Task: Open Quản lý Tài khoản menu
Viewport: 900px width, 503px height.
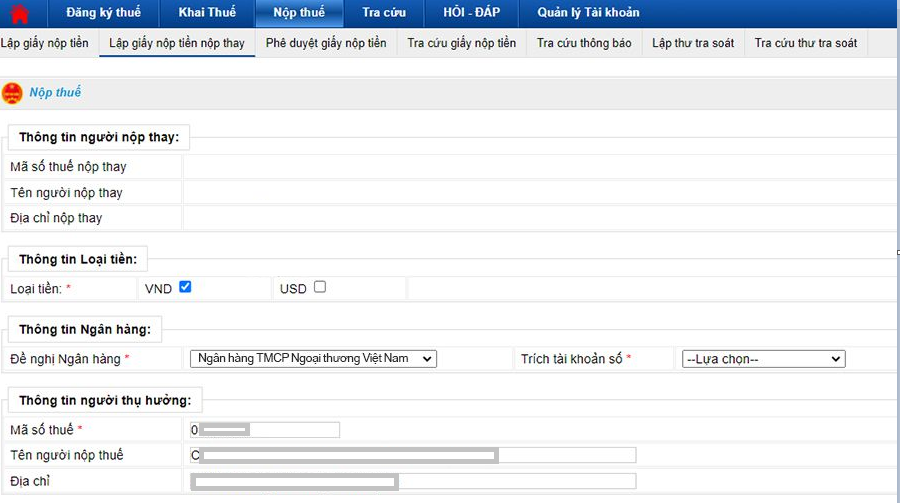Action: point(588,13)
